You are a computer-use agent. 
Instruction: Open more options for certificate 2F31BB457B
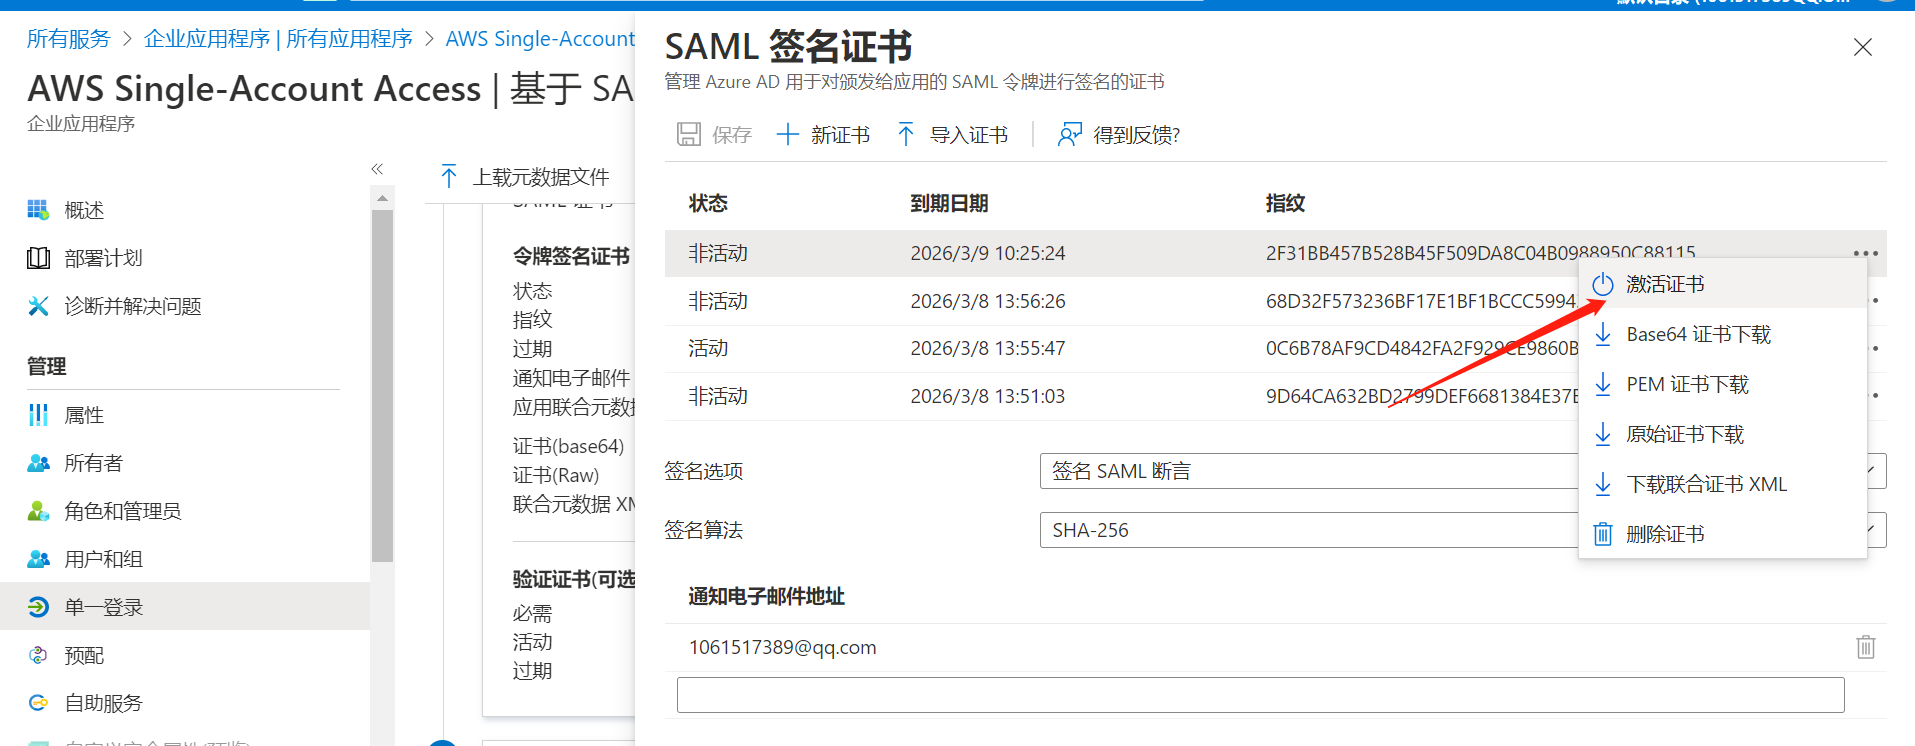point(1865,253)
